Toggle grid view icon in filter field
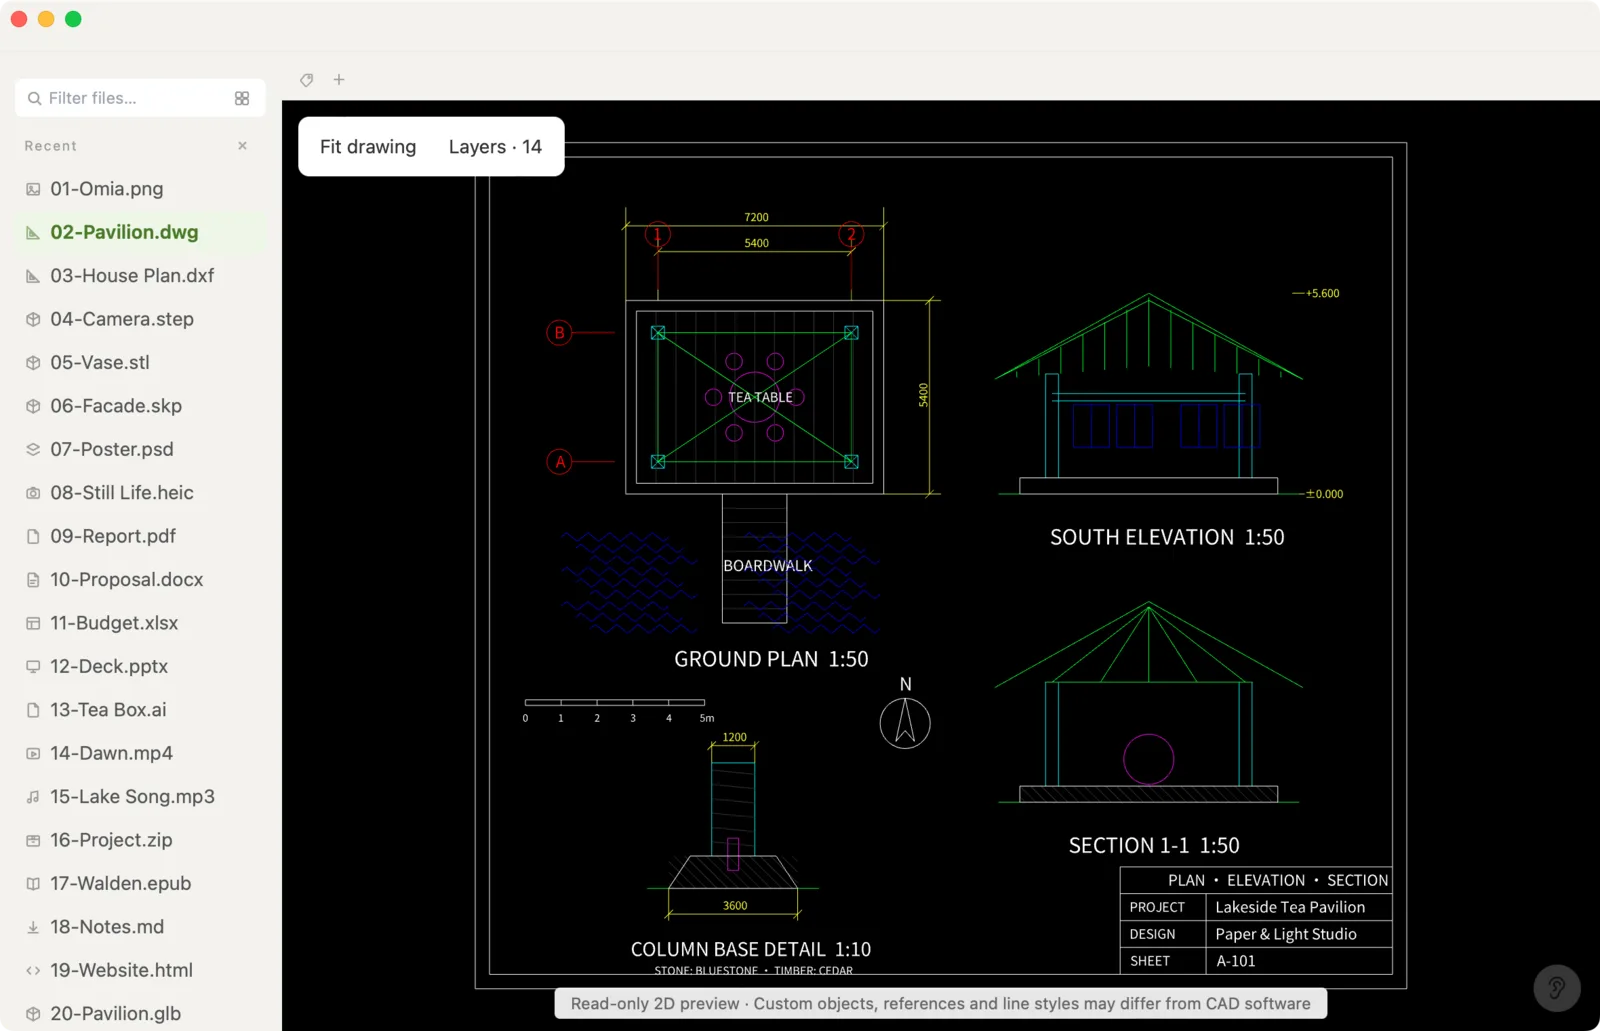 click(242, 98)
